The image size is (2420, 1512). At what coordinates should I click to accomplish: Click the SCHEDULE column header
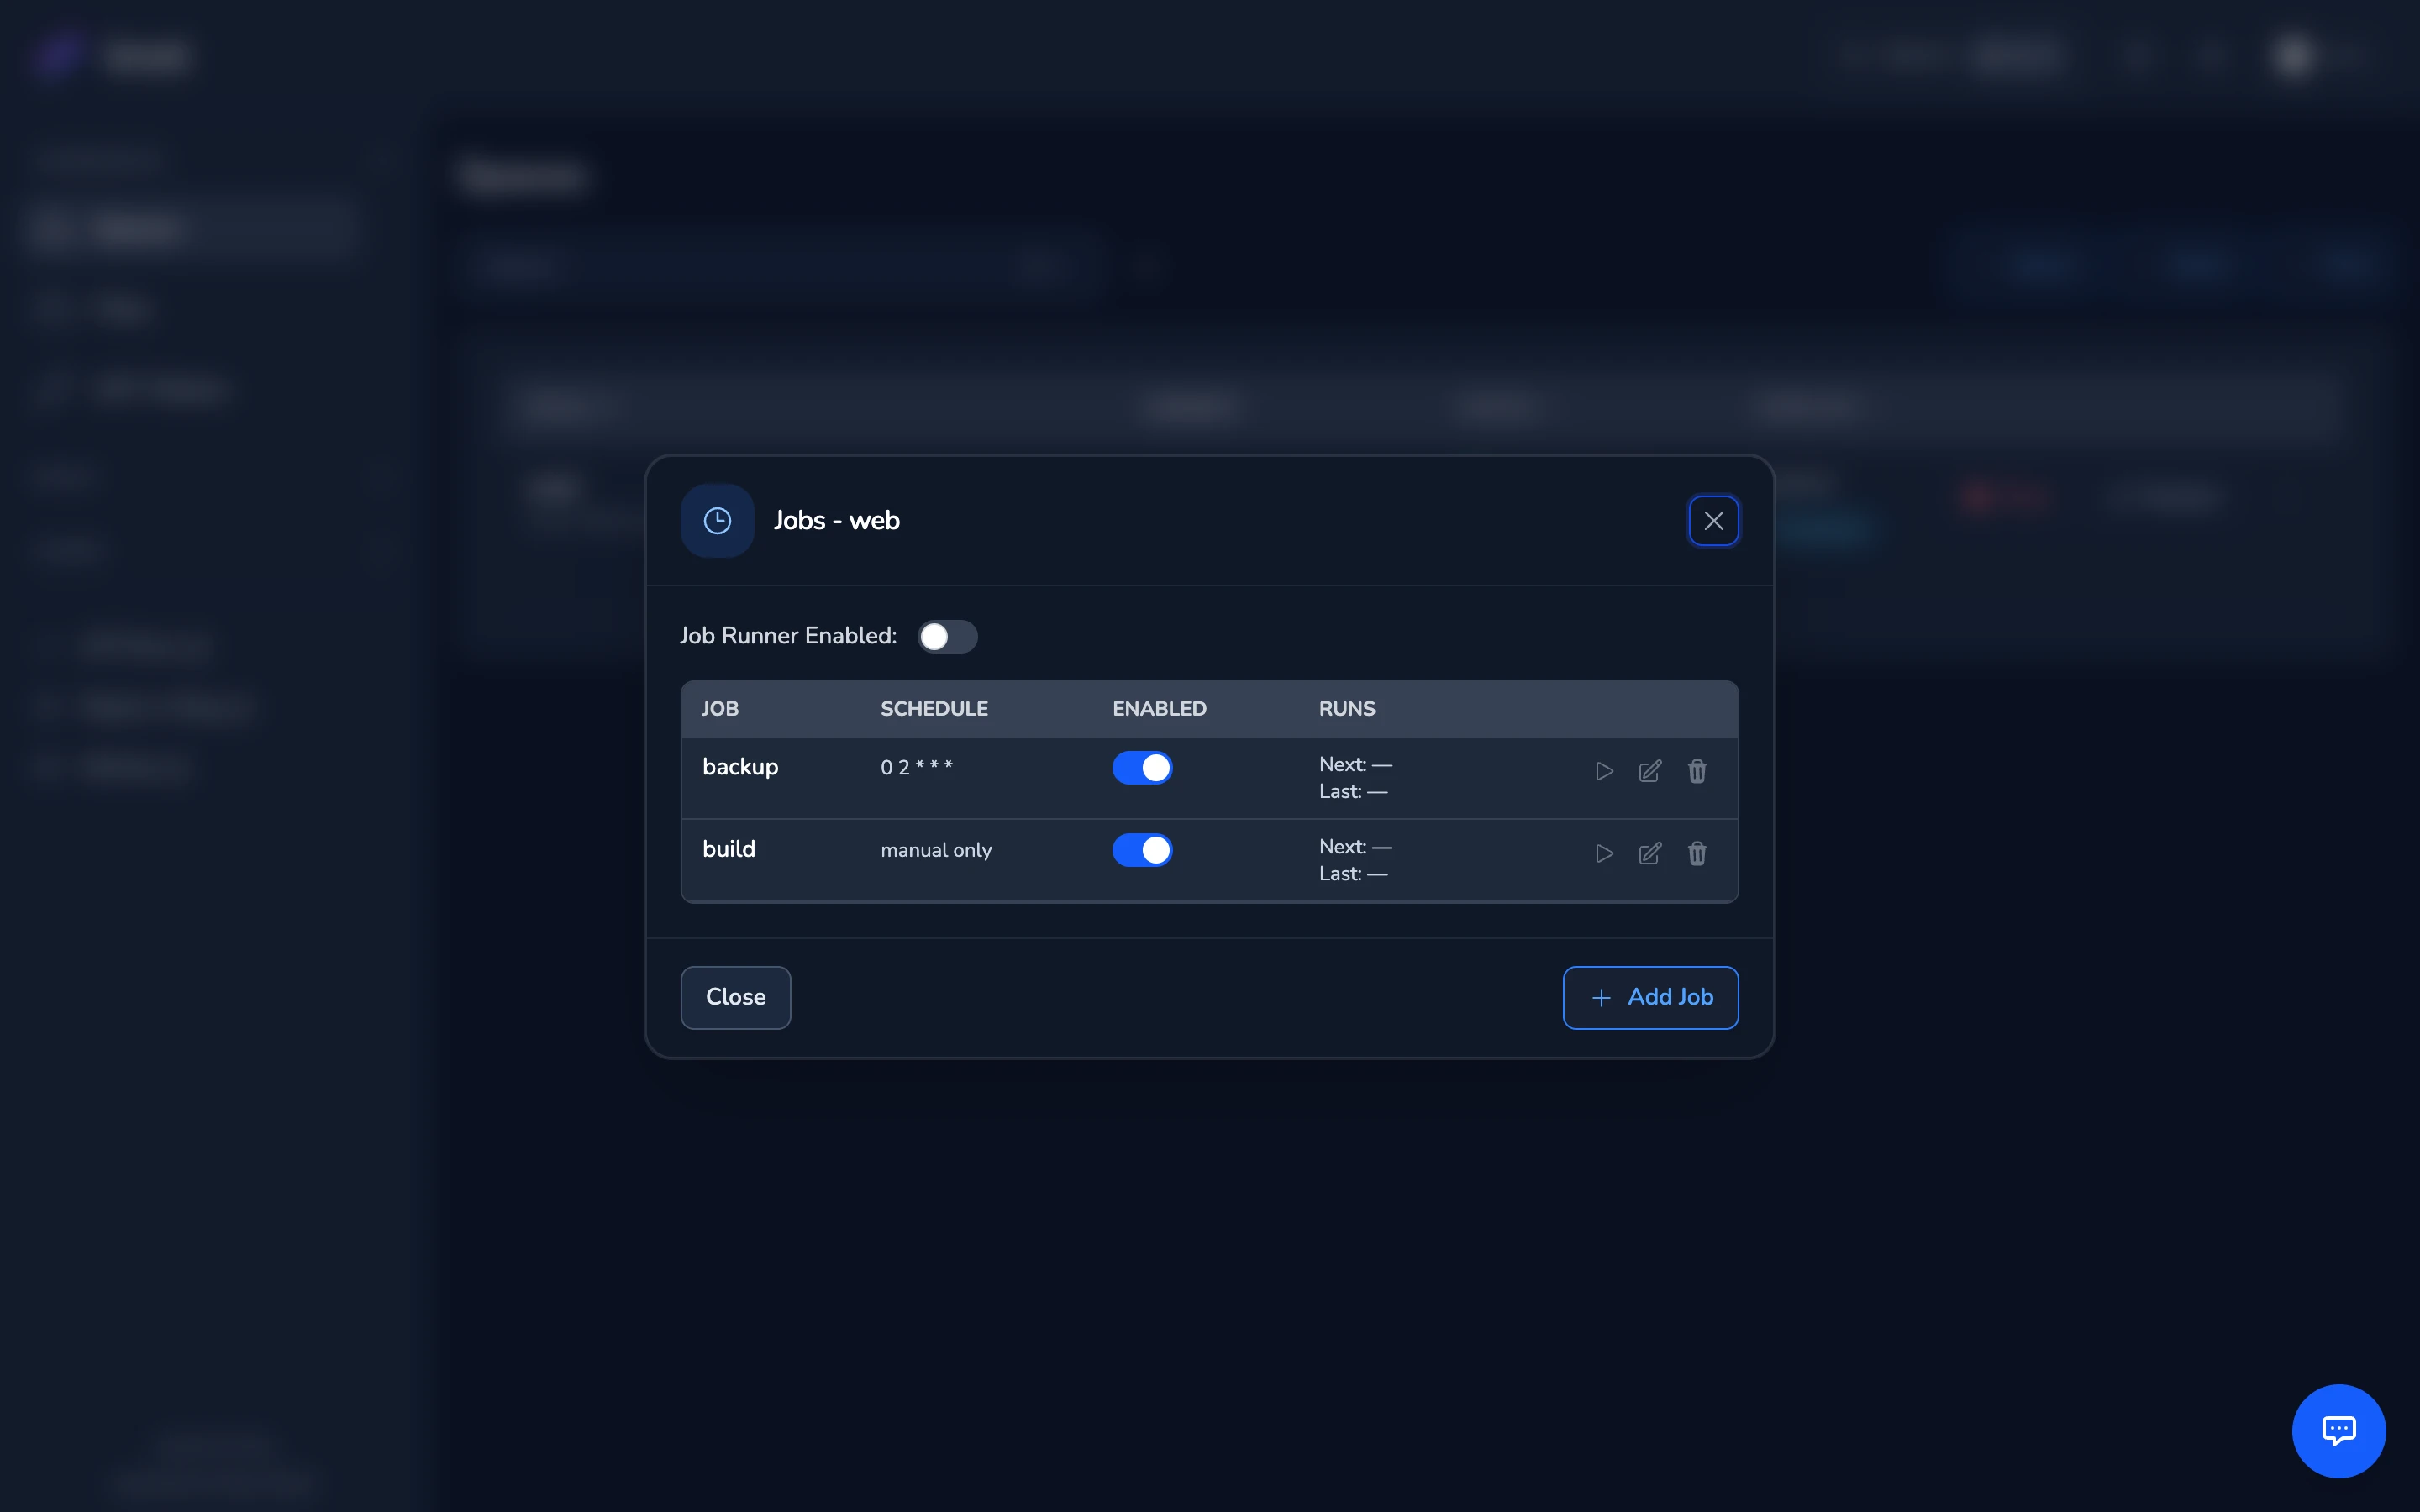(934, 709)
